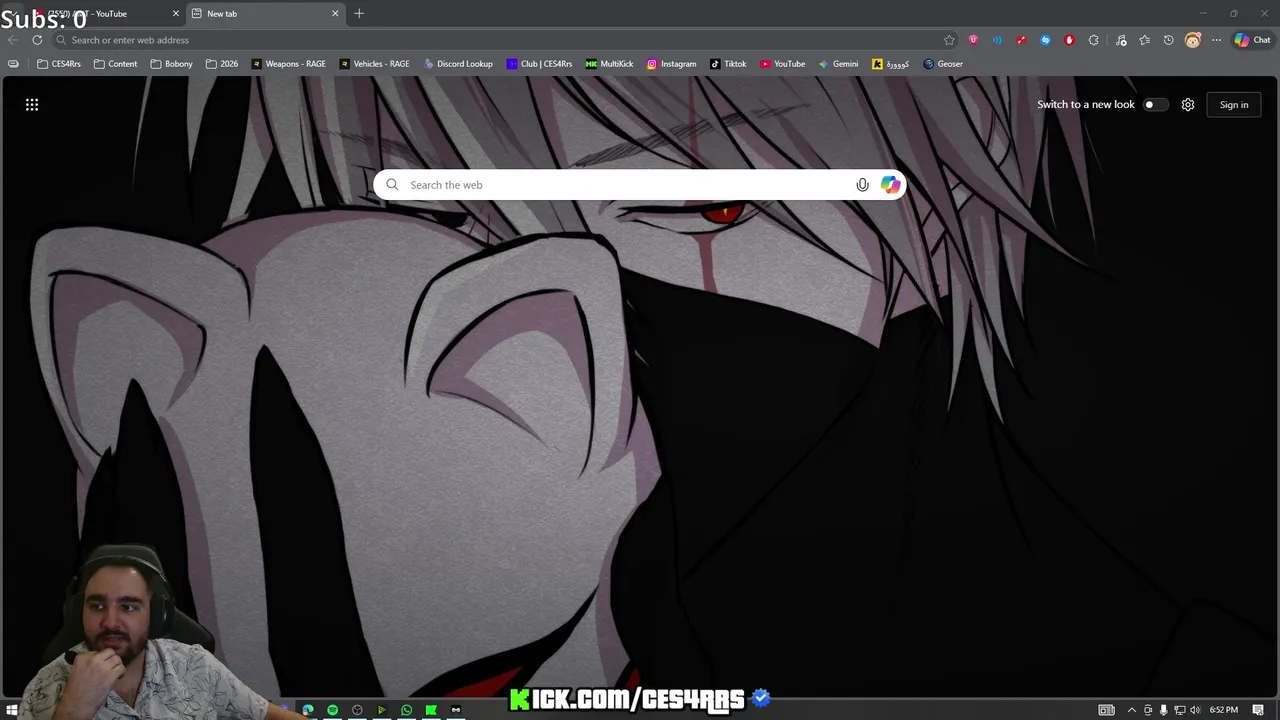Close the YouTube tab

(x=176, y=14)
